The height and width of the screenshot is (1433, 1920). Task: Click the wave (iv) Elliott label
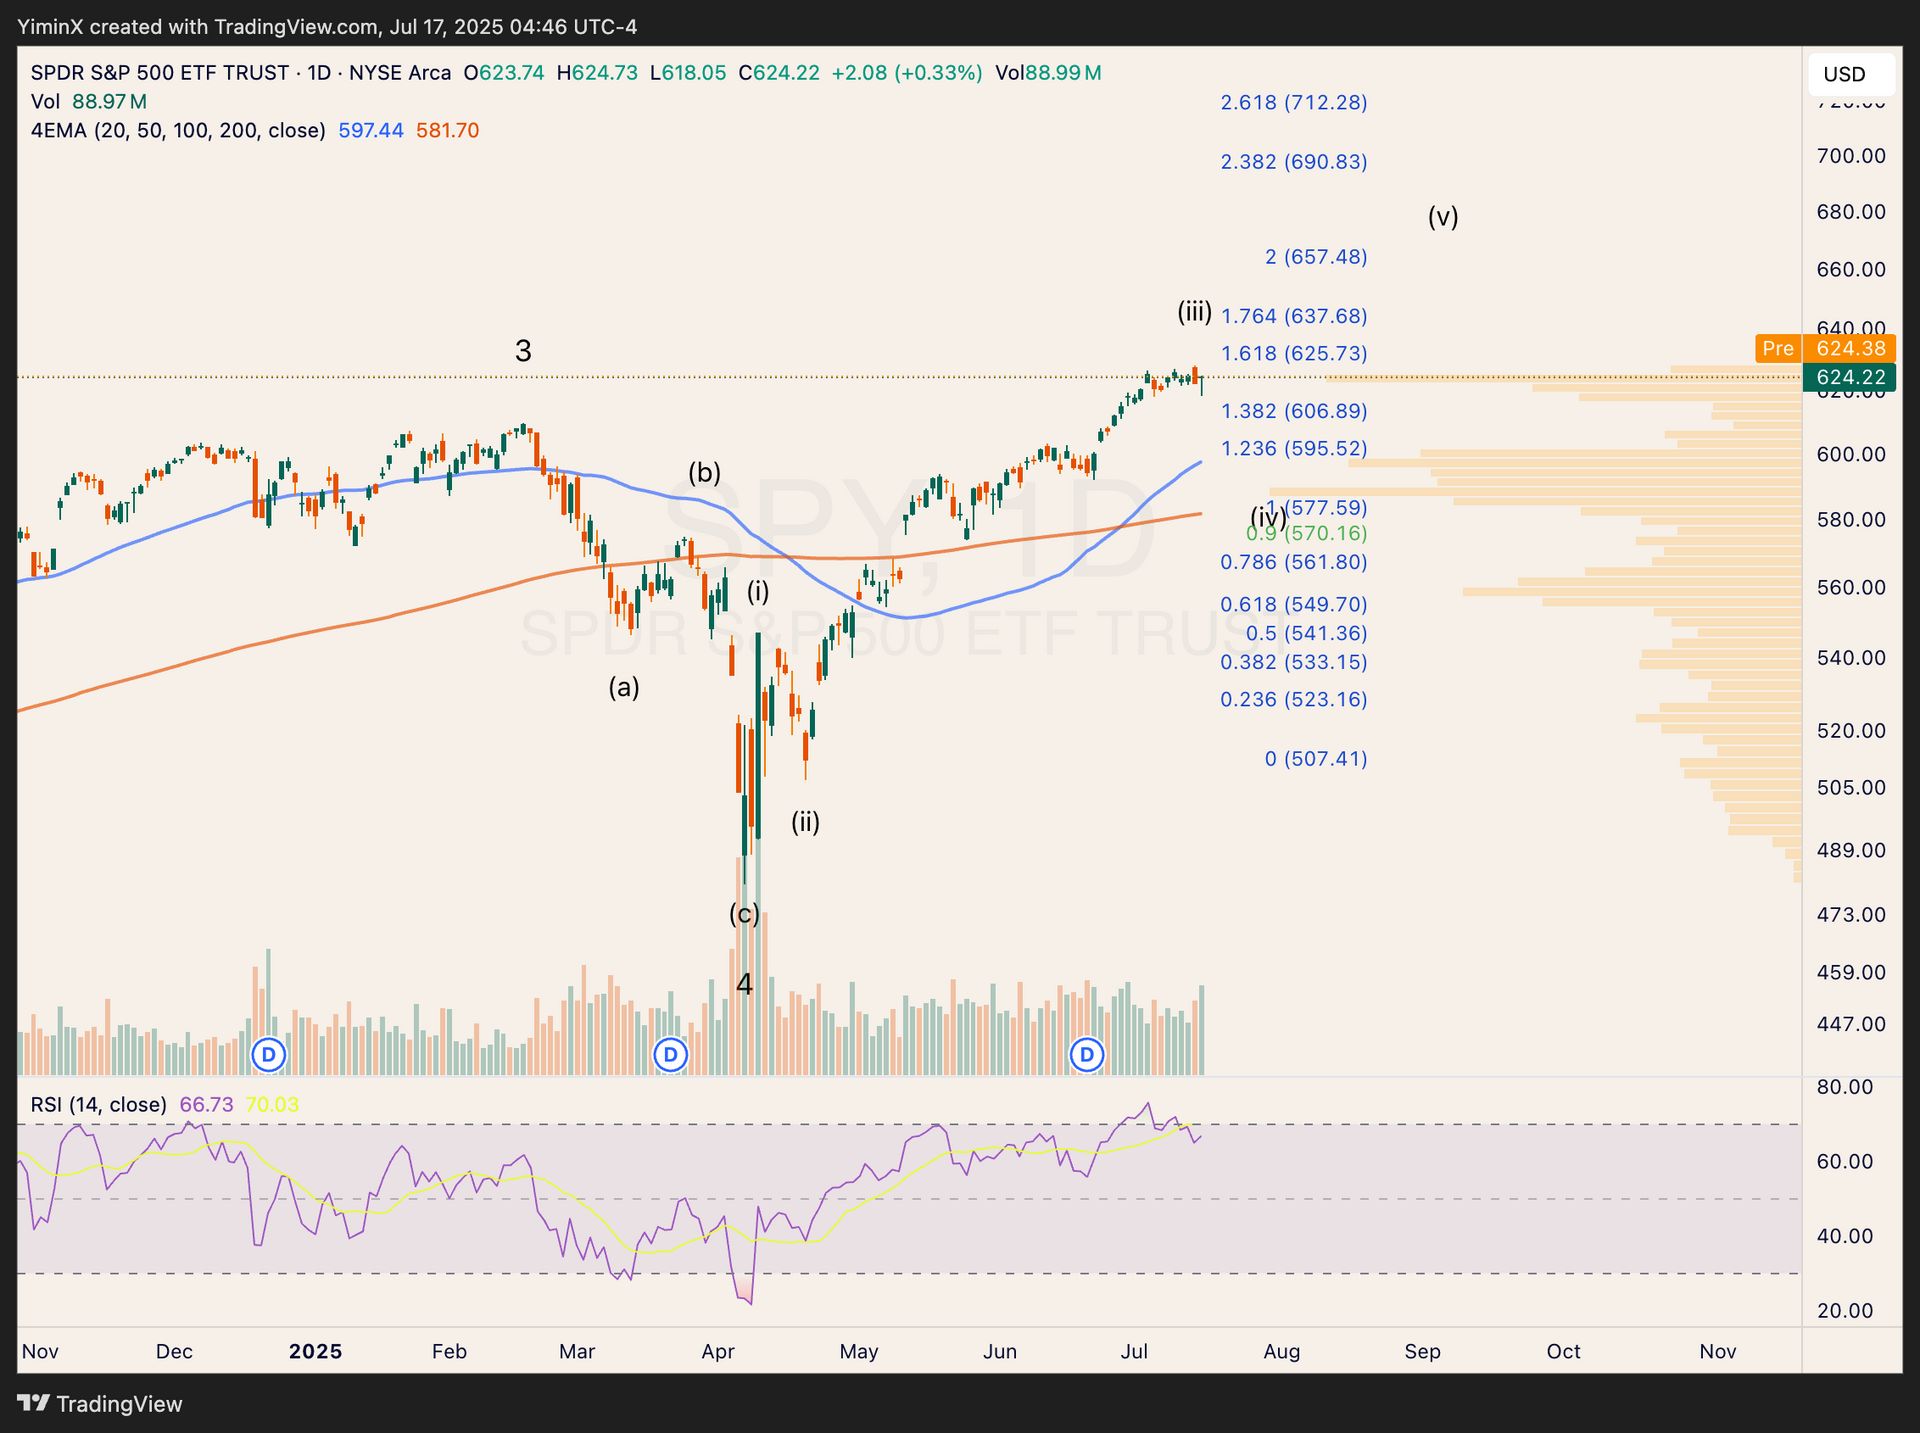(1269, 517)
